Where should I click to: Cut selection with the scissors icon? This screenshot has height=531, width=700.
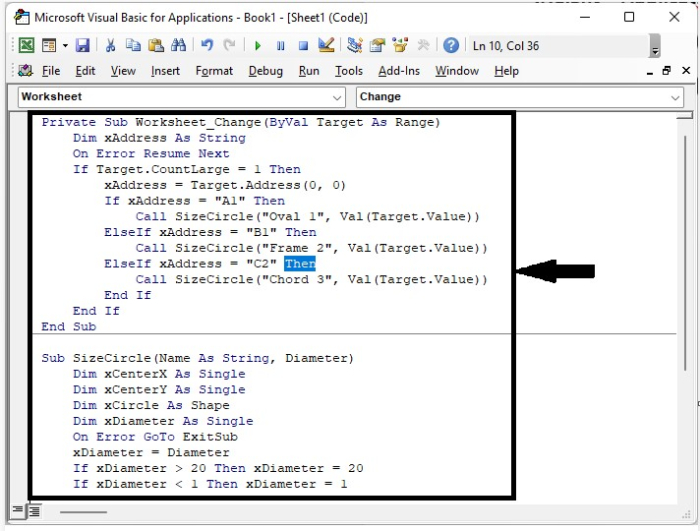tap(110, 46)
